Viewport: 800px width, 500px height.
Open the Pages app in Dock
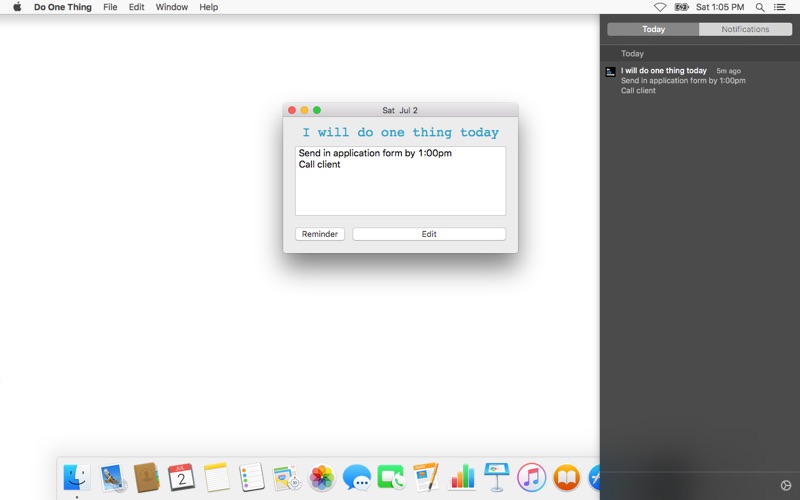[427, 478]
